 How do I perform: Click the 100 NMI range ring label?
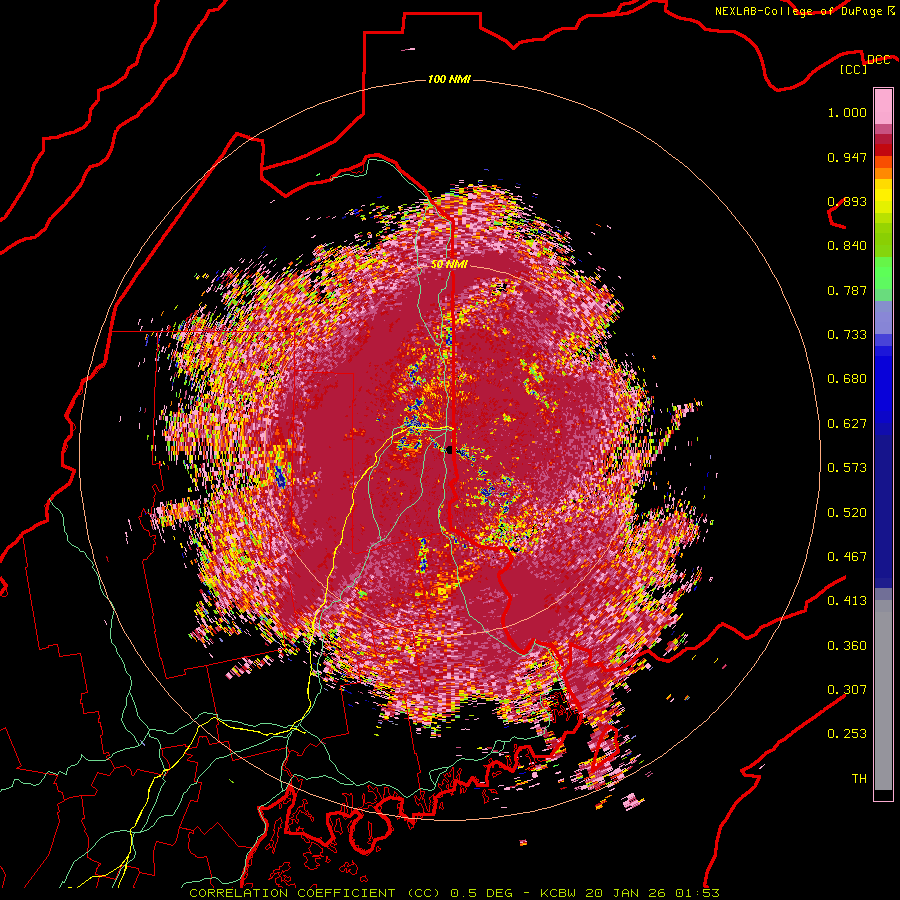tap(449, 79)
